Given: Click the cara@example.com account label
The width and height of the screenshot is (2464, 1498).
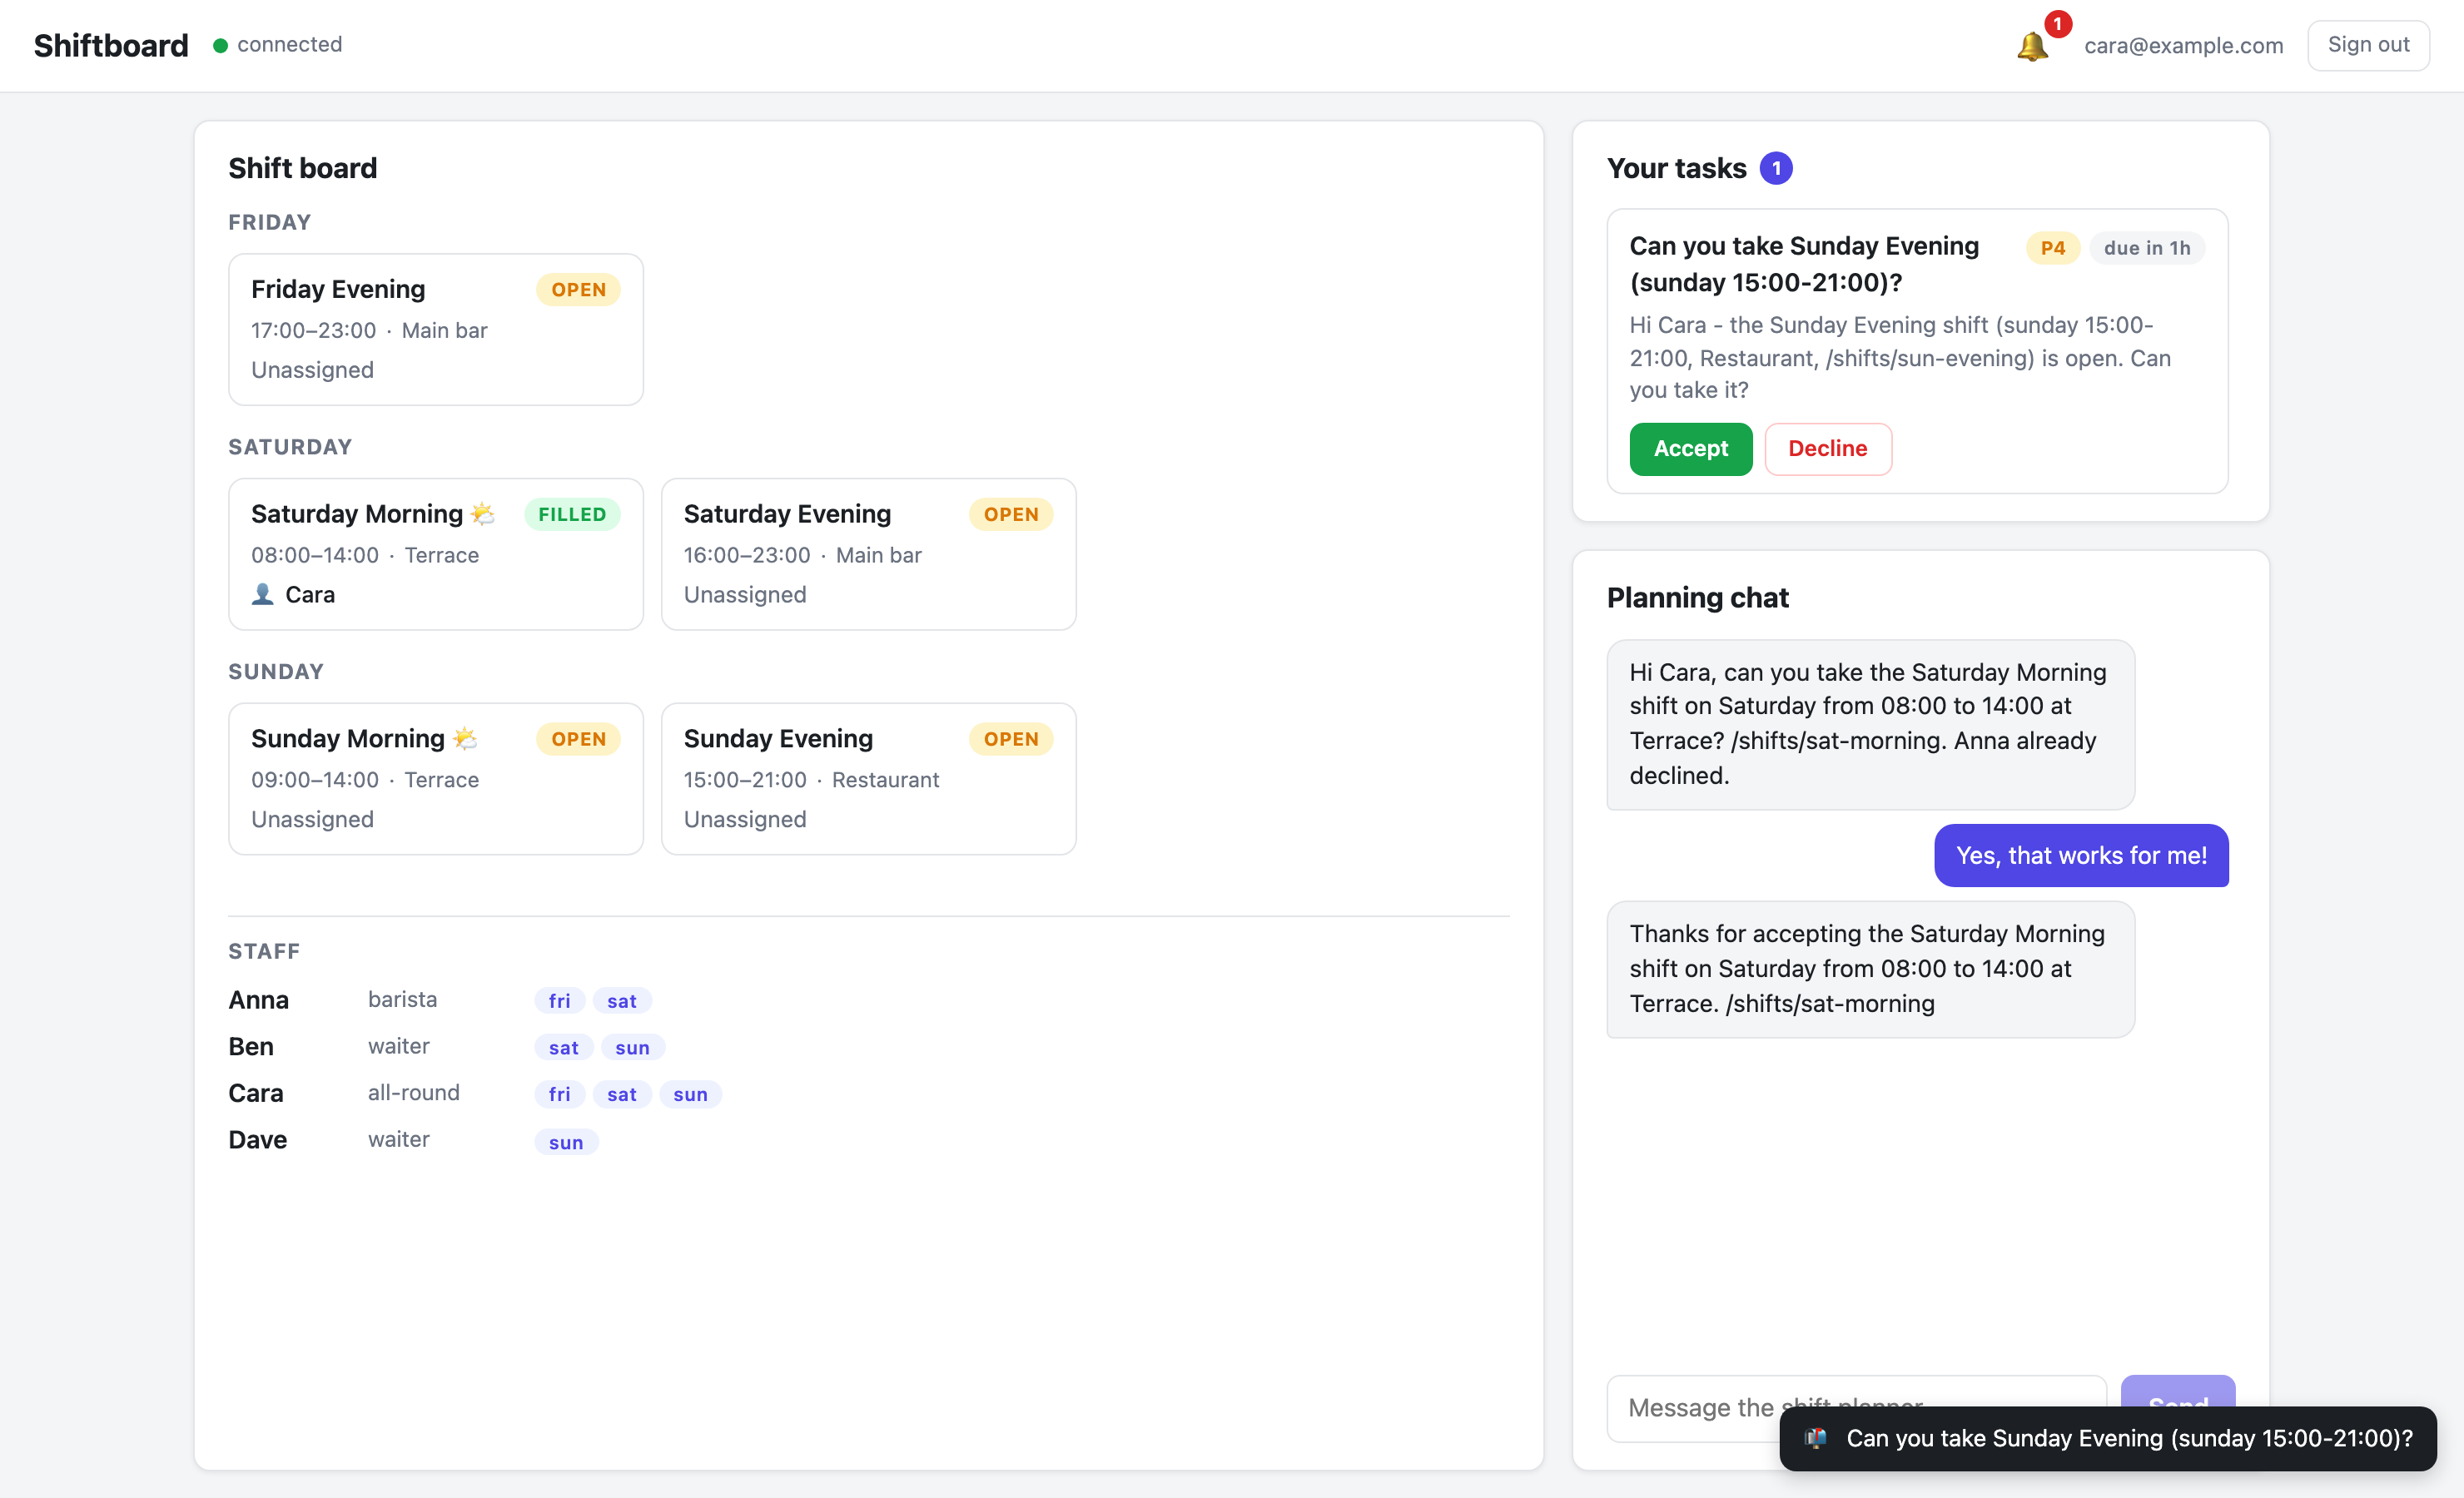Looking at the screenshot, I should pyautogui.click(x=2183, y=45).
